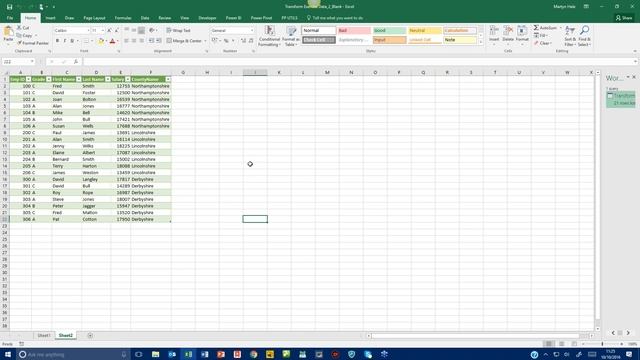Toggle Wrap Text
Viewport: 640px width, 360px height.
pos(178,31)
